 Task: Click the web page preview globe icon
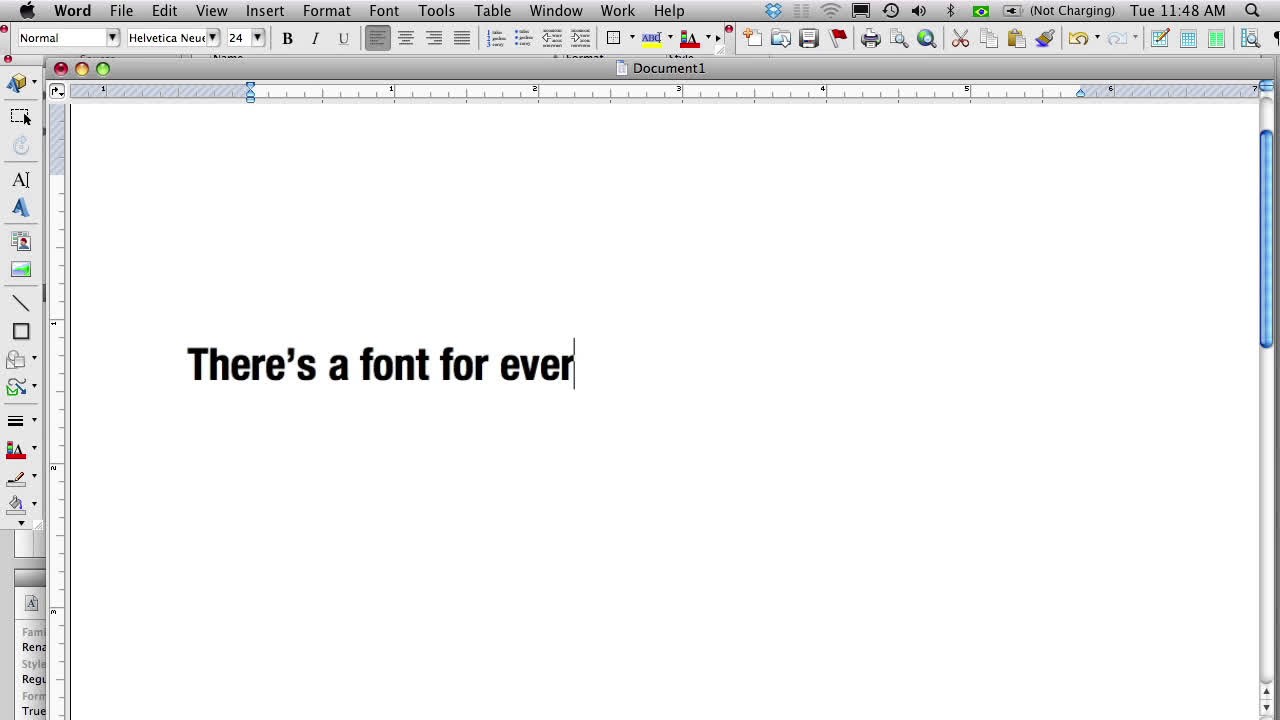tap(927, 38)
